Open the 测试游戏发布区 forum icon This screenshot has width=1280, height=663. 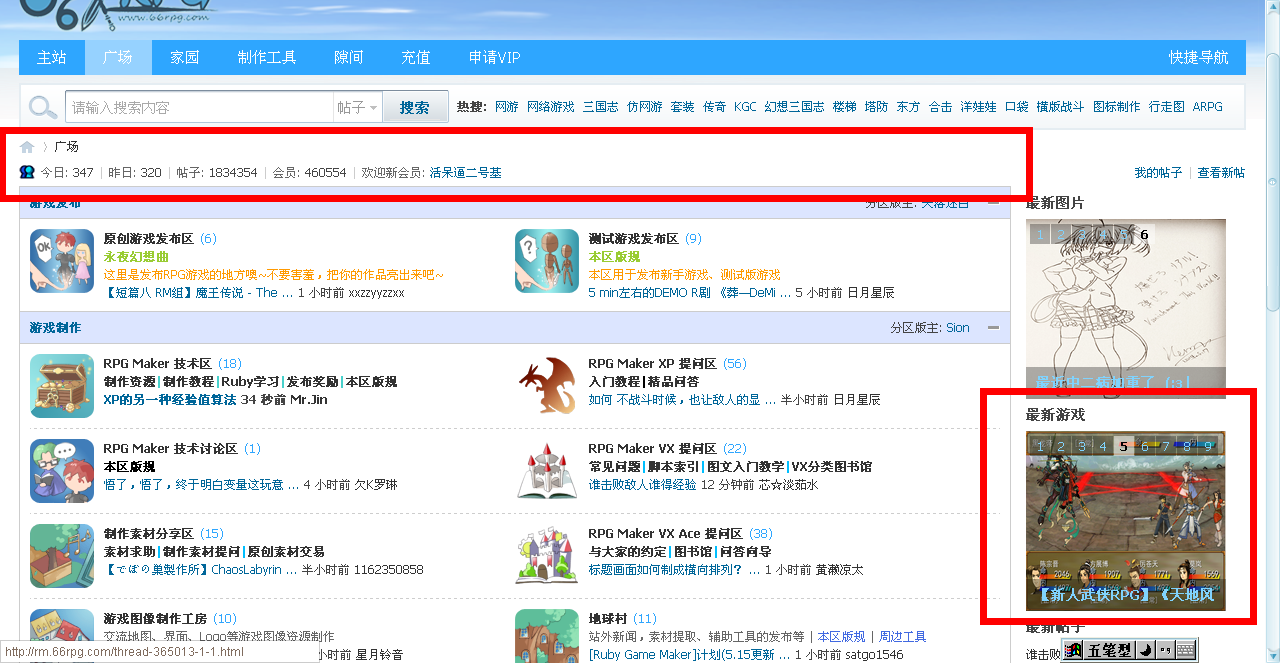click(547, 261)
